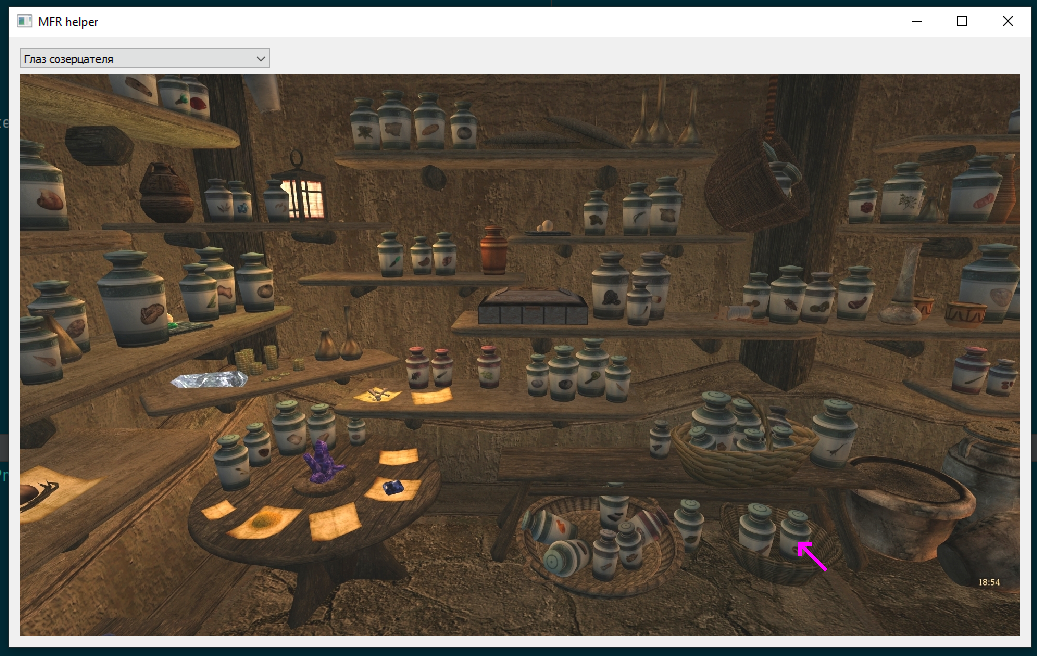Image resolution: width=1037 pixels, height=656 pixels.
Task: Click the dark flat chest on middle shelf
Action: tap(532, 307)
